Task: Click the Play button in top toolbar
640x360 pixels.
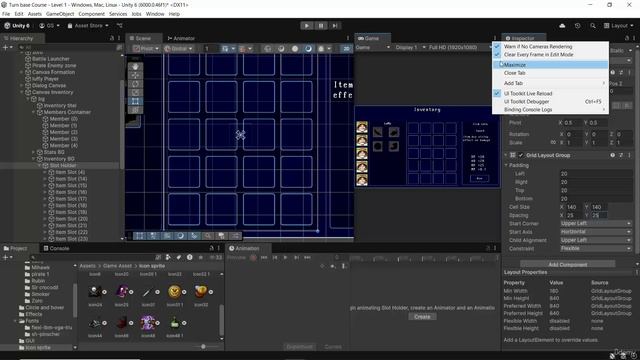Action: (x=307, y=26)
